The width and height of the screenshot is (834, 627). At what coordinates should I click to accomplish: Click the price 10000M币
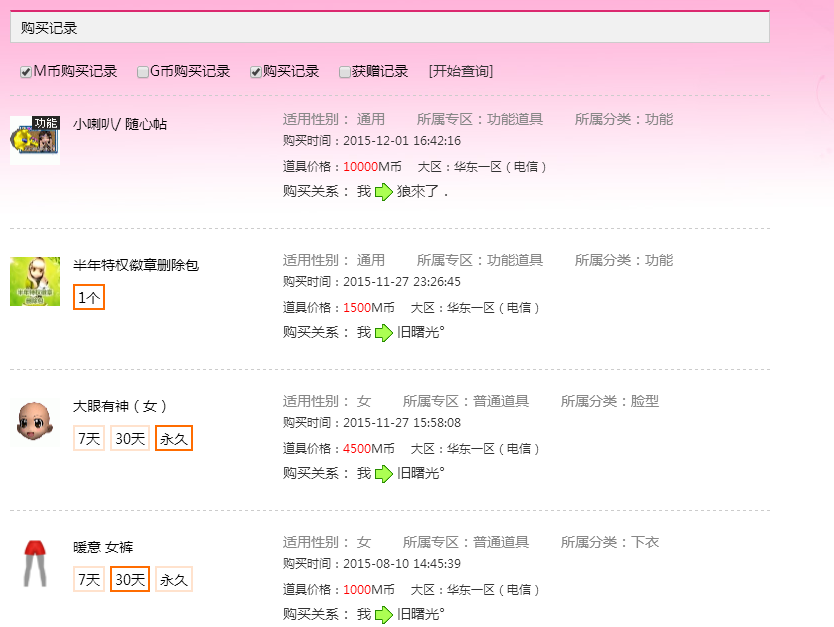tap(372, 167)
